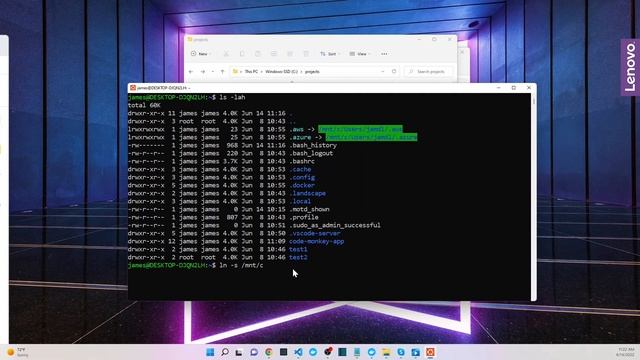Go back in File Explorer navigation
The height and width of the screenshot is (360, 640).
click(191, 71)
